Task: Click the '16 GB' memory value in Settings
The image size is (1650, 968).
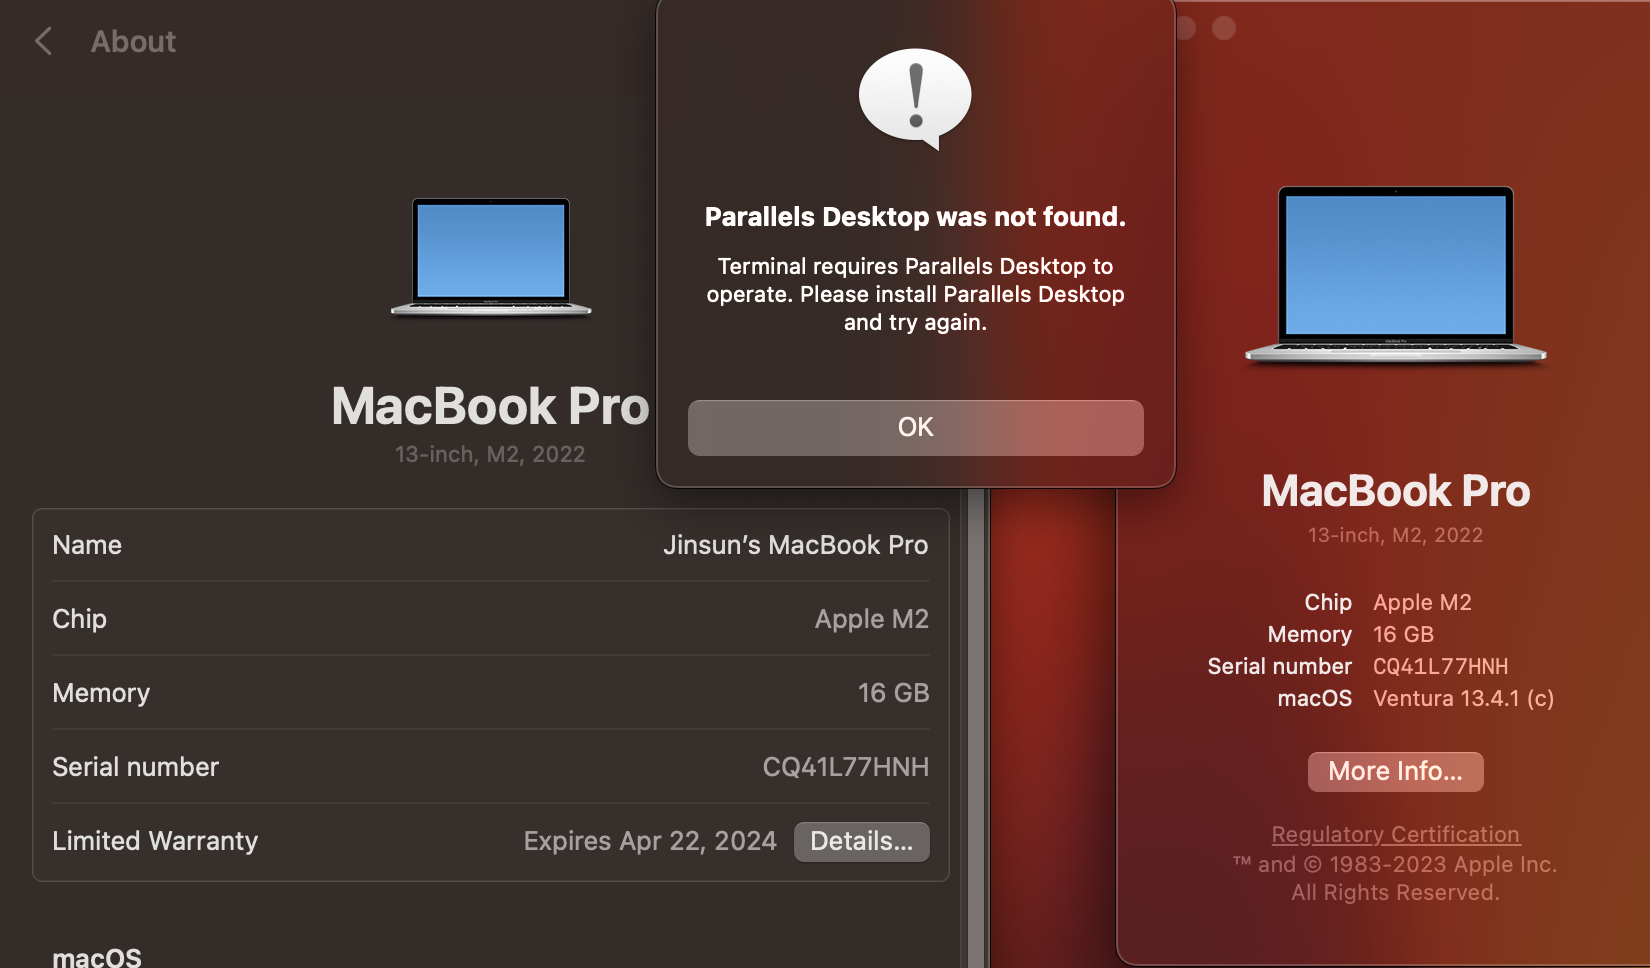Action: (893, 693)
